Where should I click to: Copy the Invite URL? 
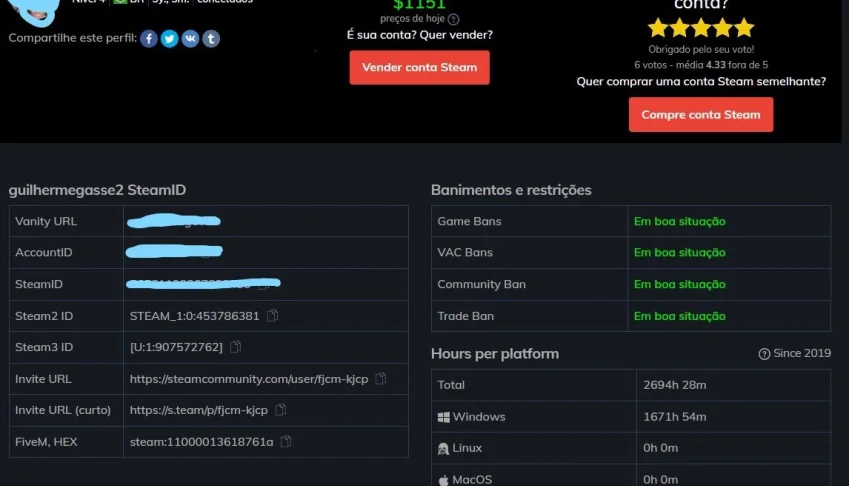(381, 379)
